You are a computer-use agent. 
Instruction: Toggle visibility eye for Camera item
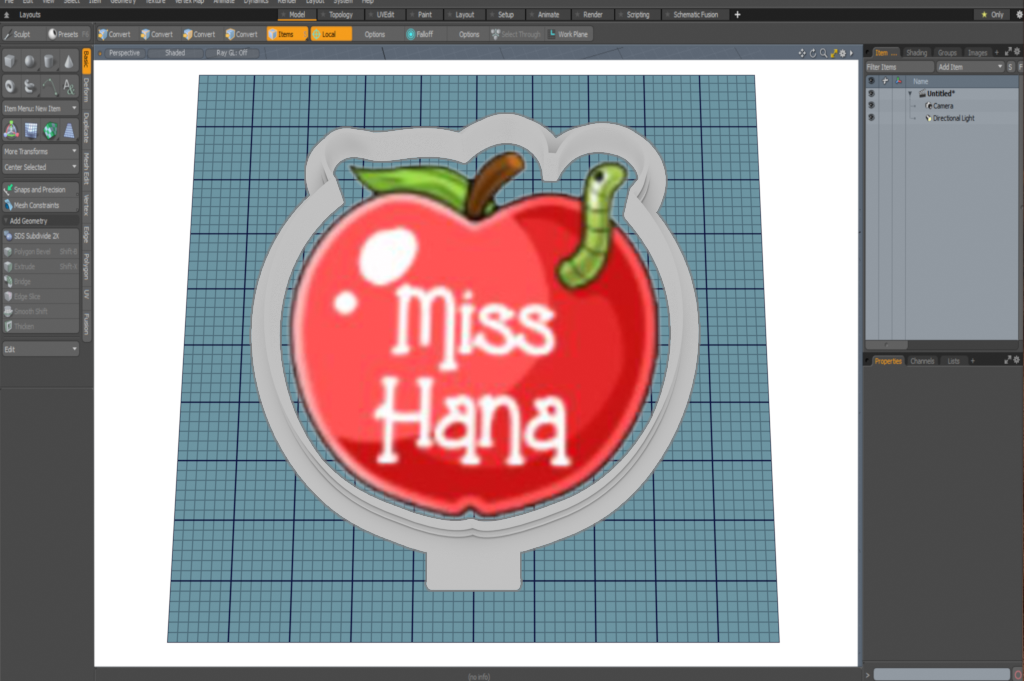pos(871,105)
